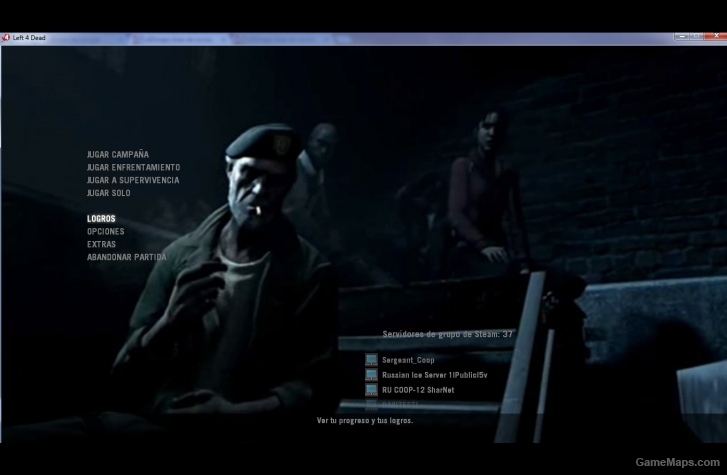Click the Sergeant_Coop server icon
This screenshot has width=727, height=475.
pos(371,359)
